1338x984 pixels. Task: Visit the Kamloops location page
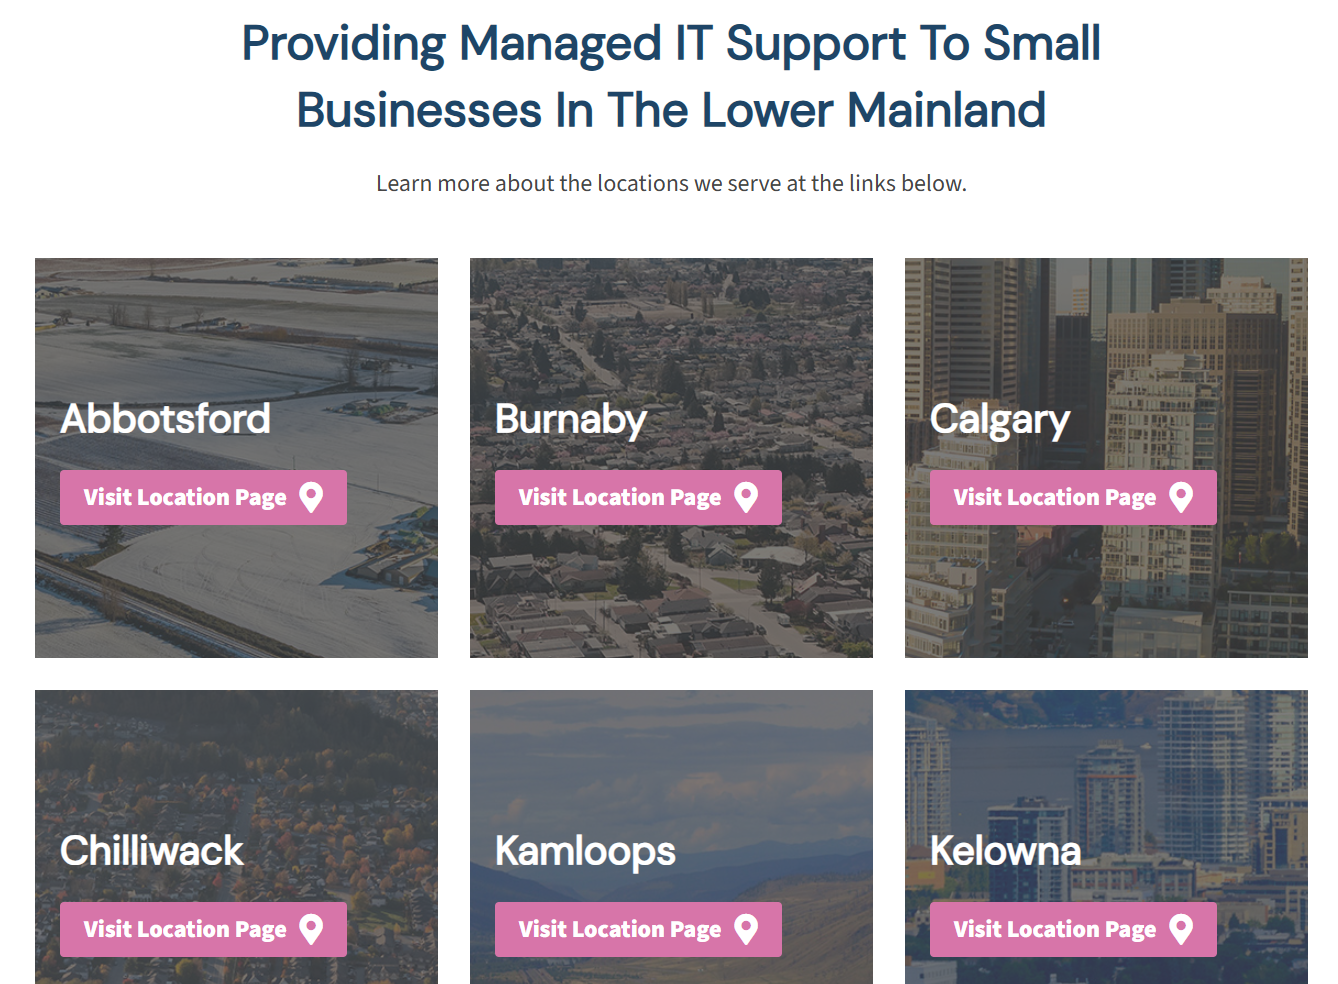638,929
